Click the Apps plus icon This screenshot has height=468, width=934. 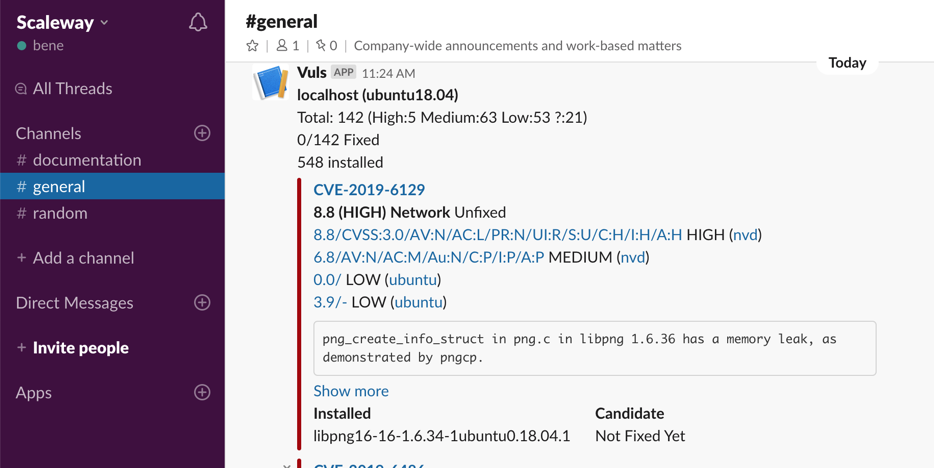[x=202, y=392]
